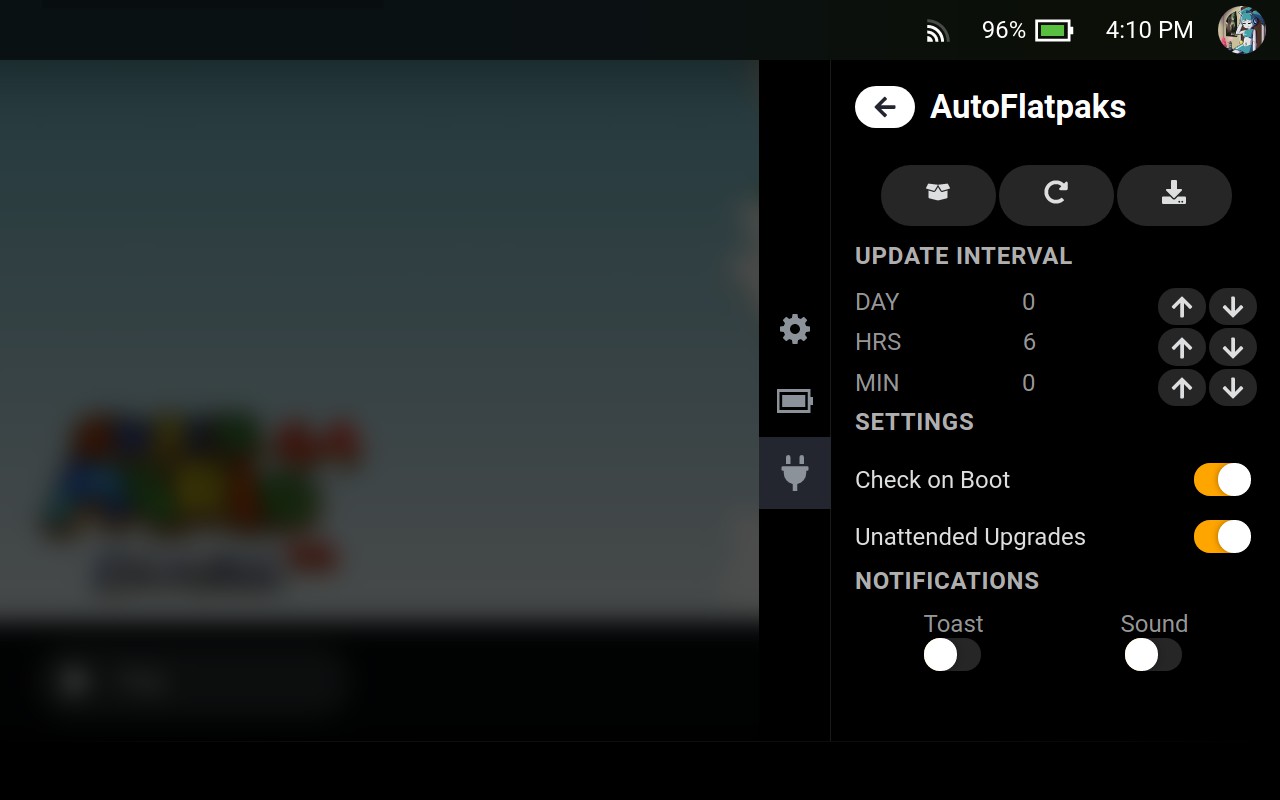Select the plug plugins tab in sidebar

795,473
